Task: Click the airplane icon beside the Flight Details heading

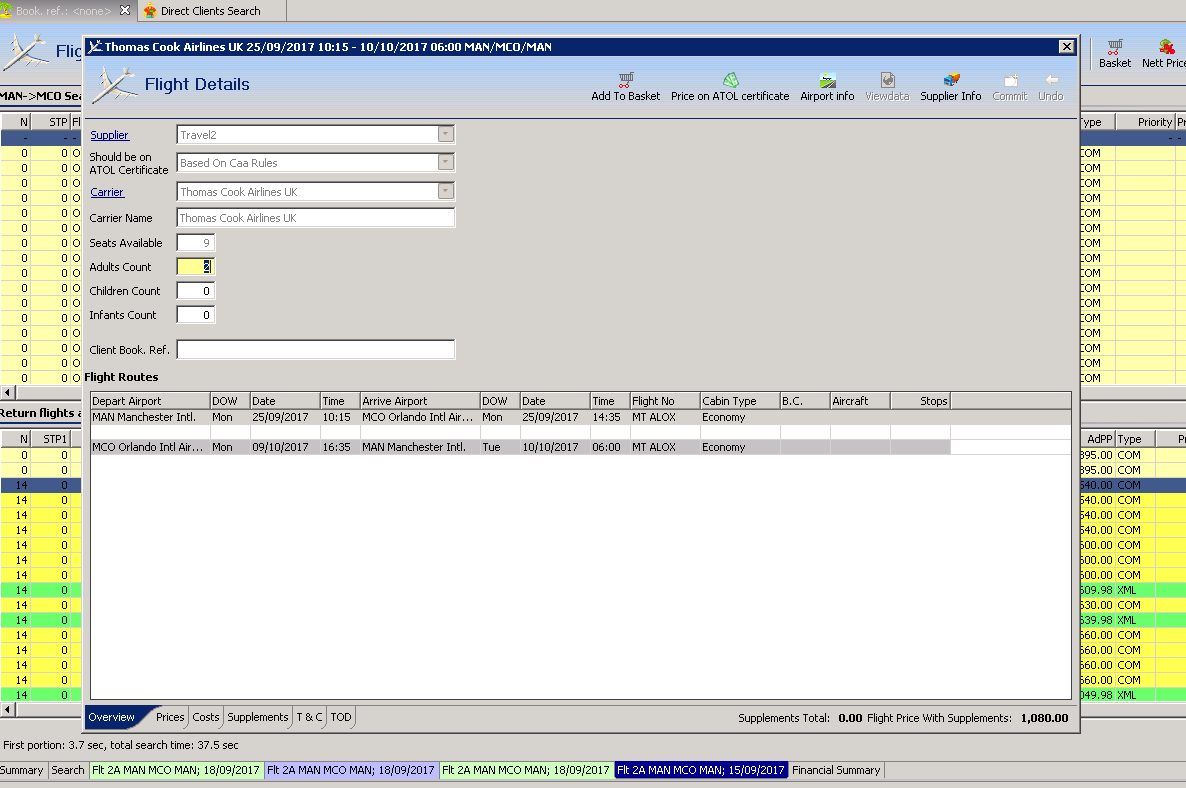Action: 114,84
